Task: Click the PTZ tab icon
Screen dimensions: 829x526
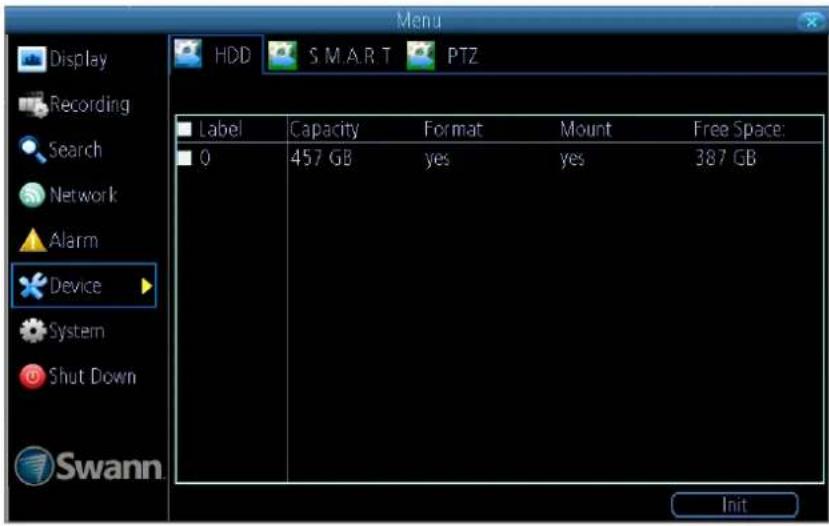Action: click(x=421, y=56)
